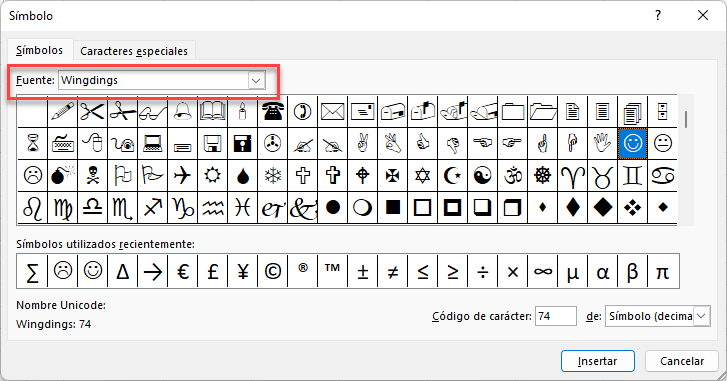Select the Star of David symbol
The image size is (727, 381).
pyautogui.click(x=423, y=176)
